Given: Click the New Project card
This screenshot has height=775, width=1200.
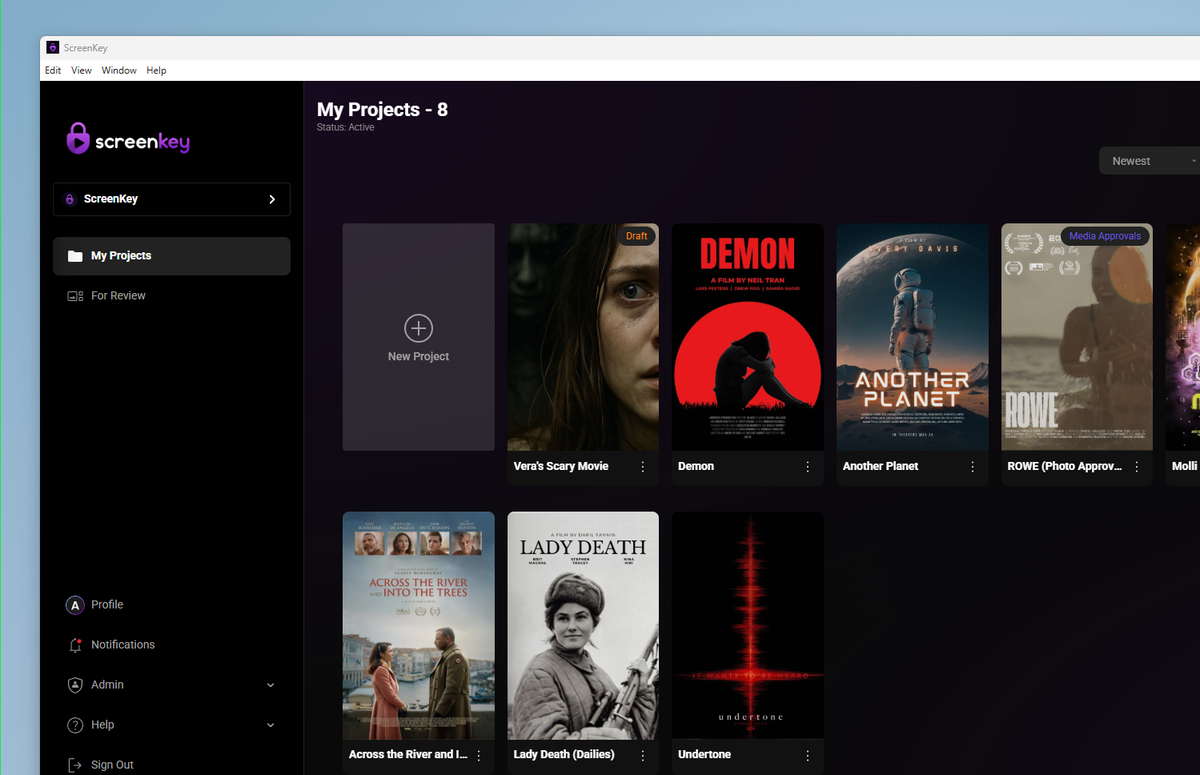Looking at the screenshot, I should click(418, 337).
